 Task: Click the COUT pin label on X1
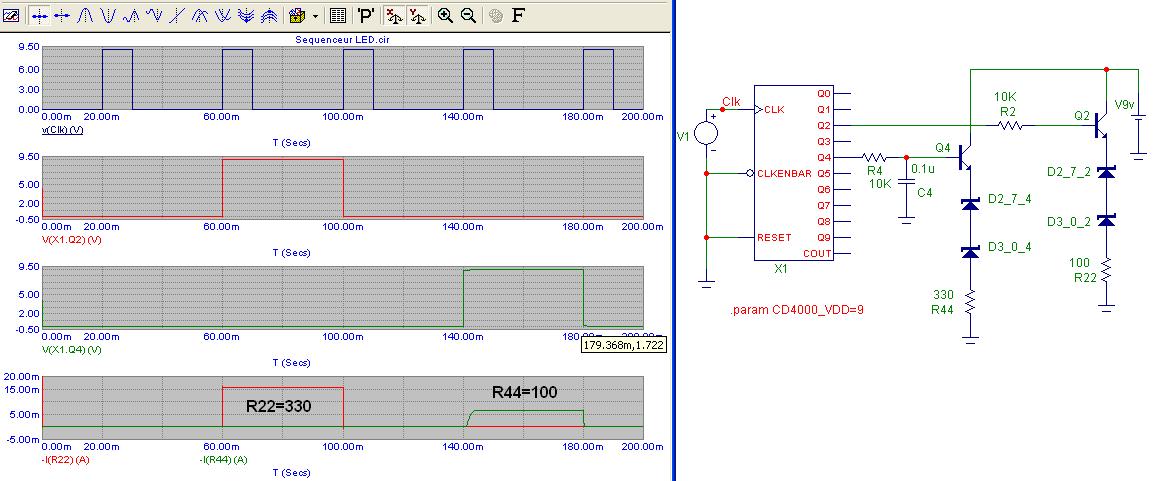click(817, 253)
